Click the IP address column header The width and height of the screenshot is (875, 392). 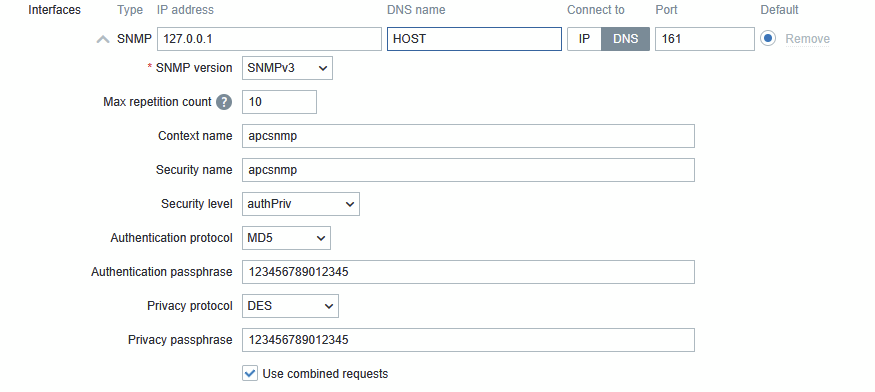pyautogui.click(x=185, y=10)
